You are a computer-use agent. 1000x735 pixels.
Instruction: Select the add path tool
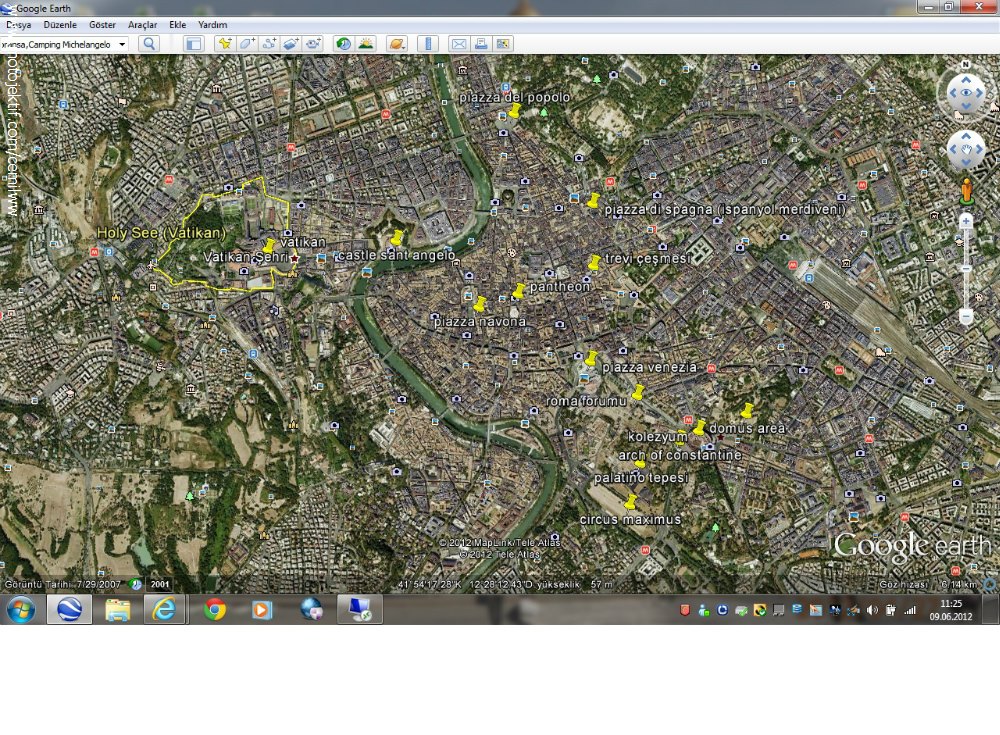tap(269, 43)
